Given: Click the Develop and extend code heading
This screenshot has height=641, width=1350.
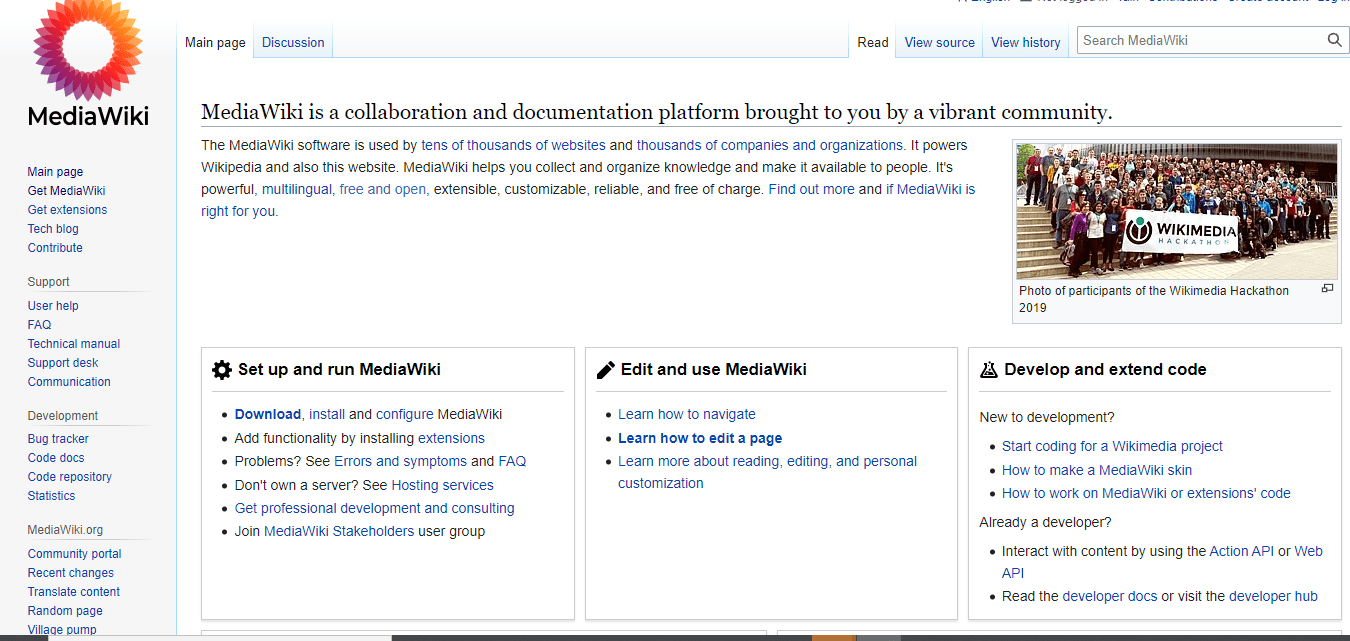Looking at the screenshot, I should point(1105,369).
